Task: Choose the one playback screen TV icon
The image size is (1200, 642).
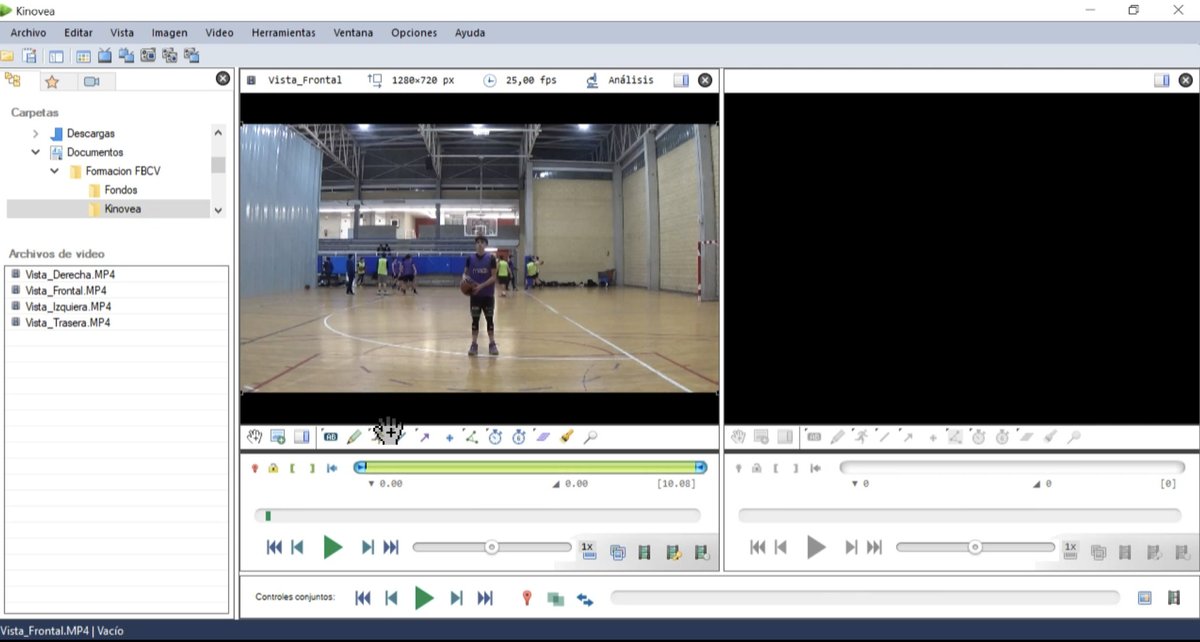Action: pos(104,55)
